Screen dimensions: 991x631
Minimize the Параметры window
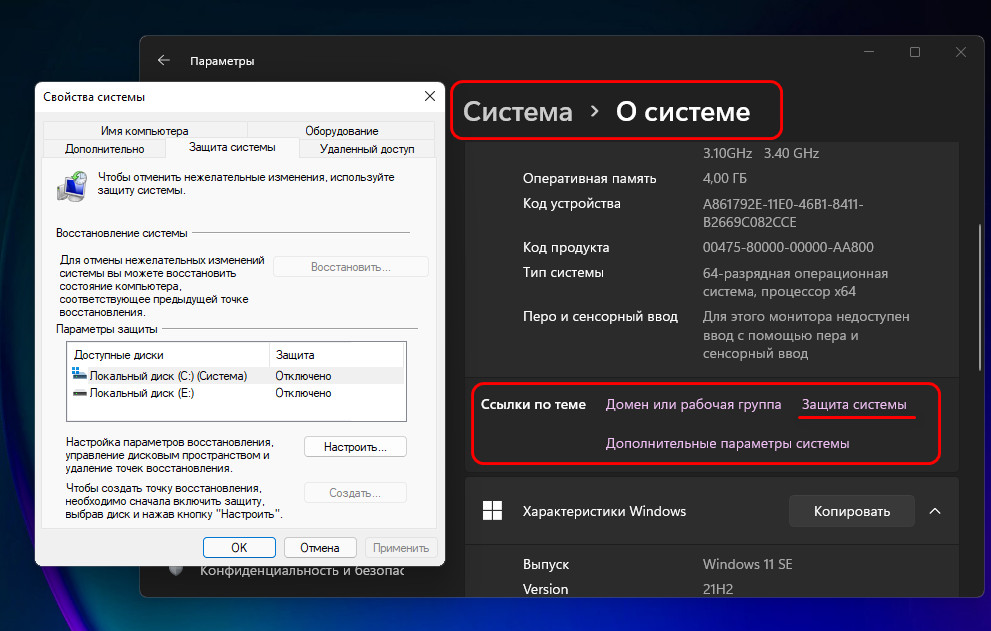point(869,52)
